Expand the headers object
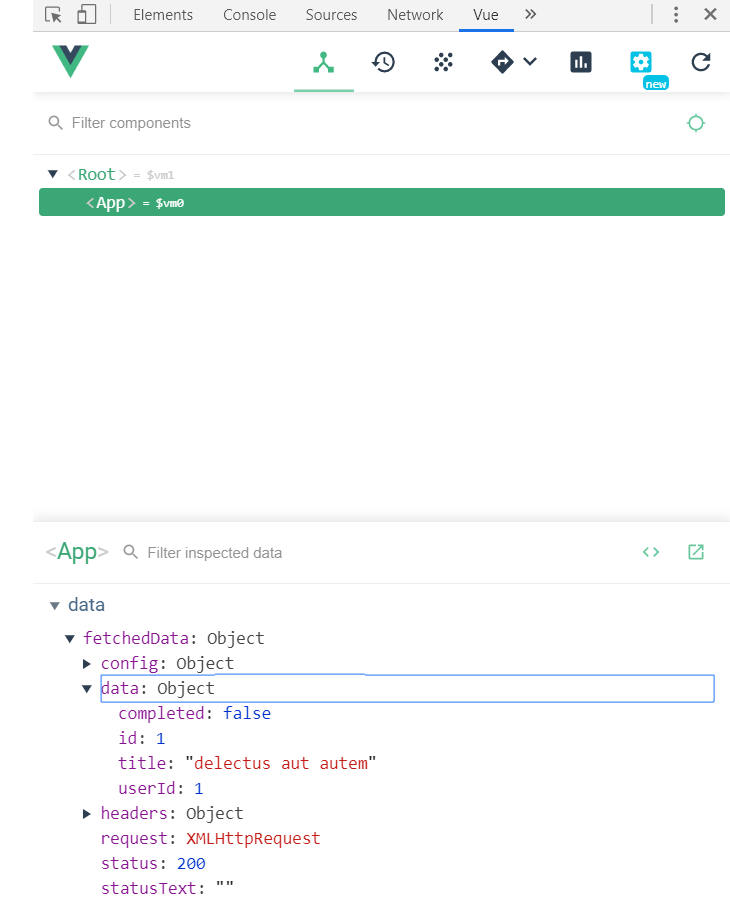730x897 pixels. point(86,813)
